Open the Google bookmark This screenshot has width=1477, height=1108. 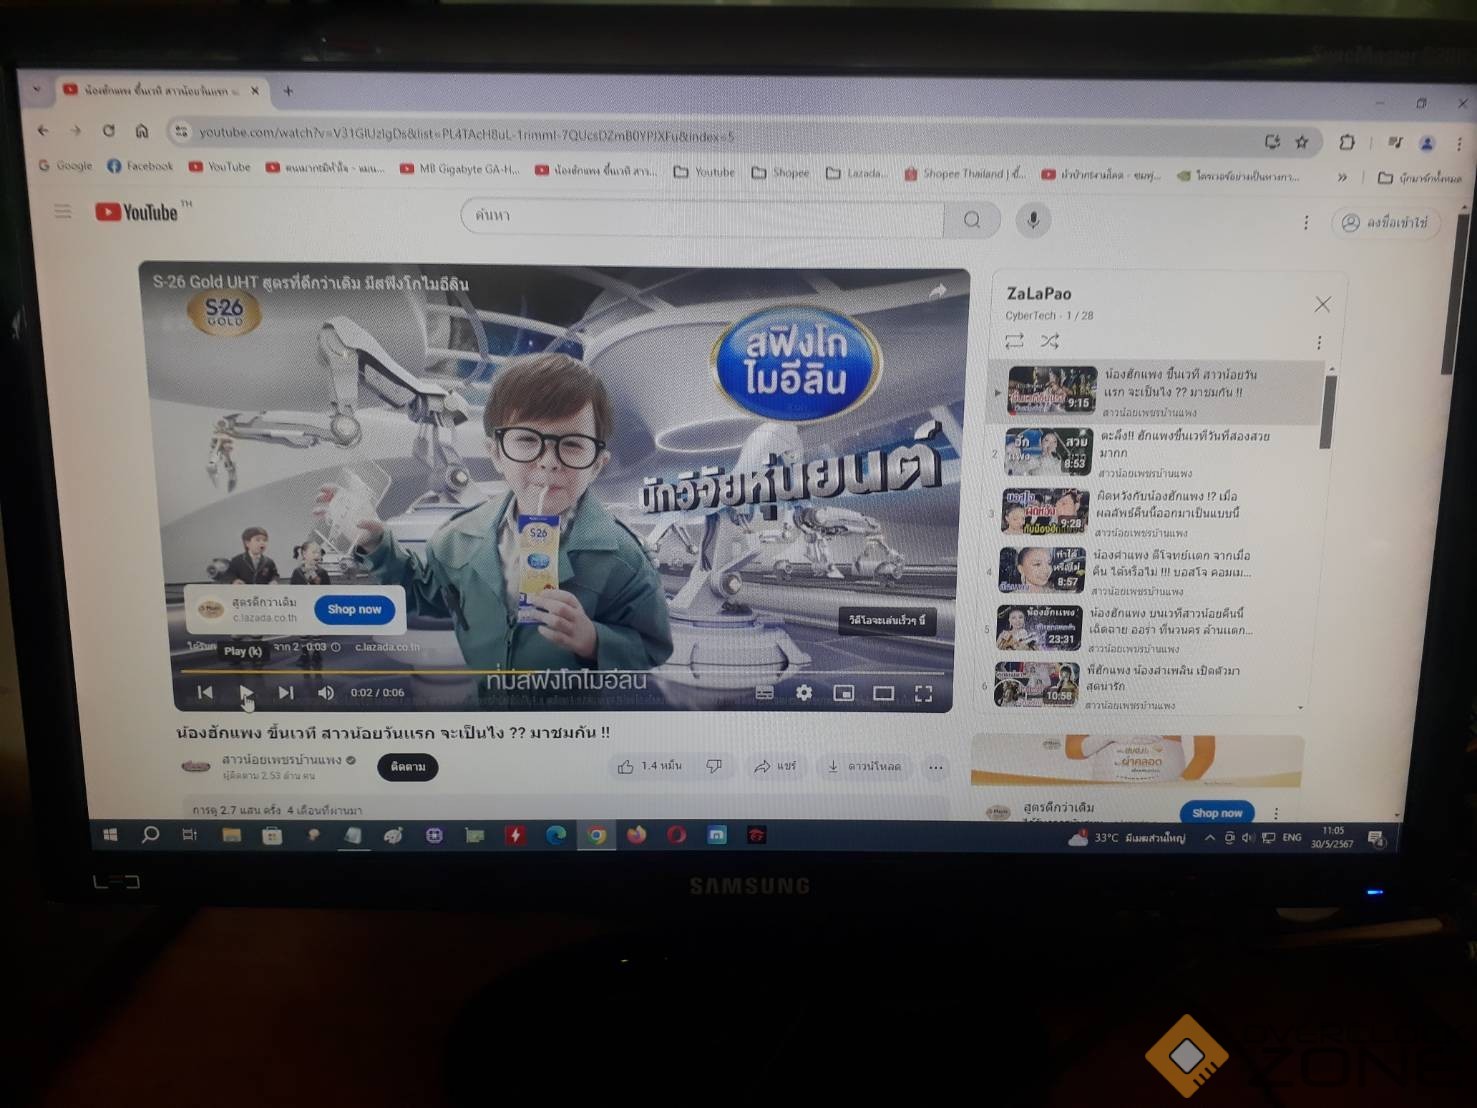coord(65,166)
